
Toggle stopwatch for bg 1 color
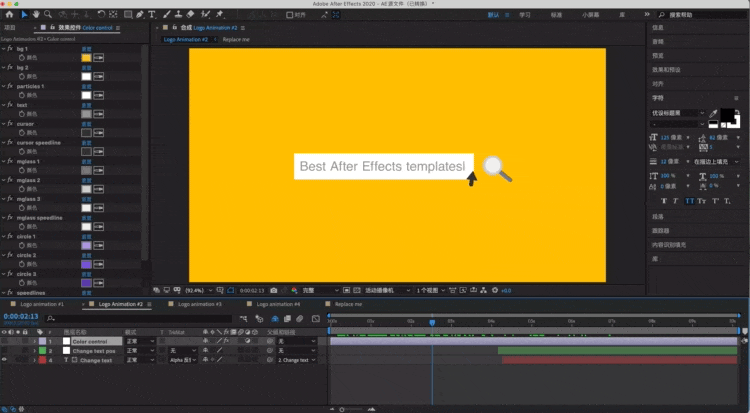22,57
